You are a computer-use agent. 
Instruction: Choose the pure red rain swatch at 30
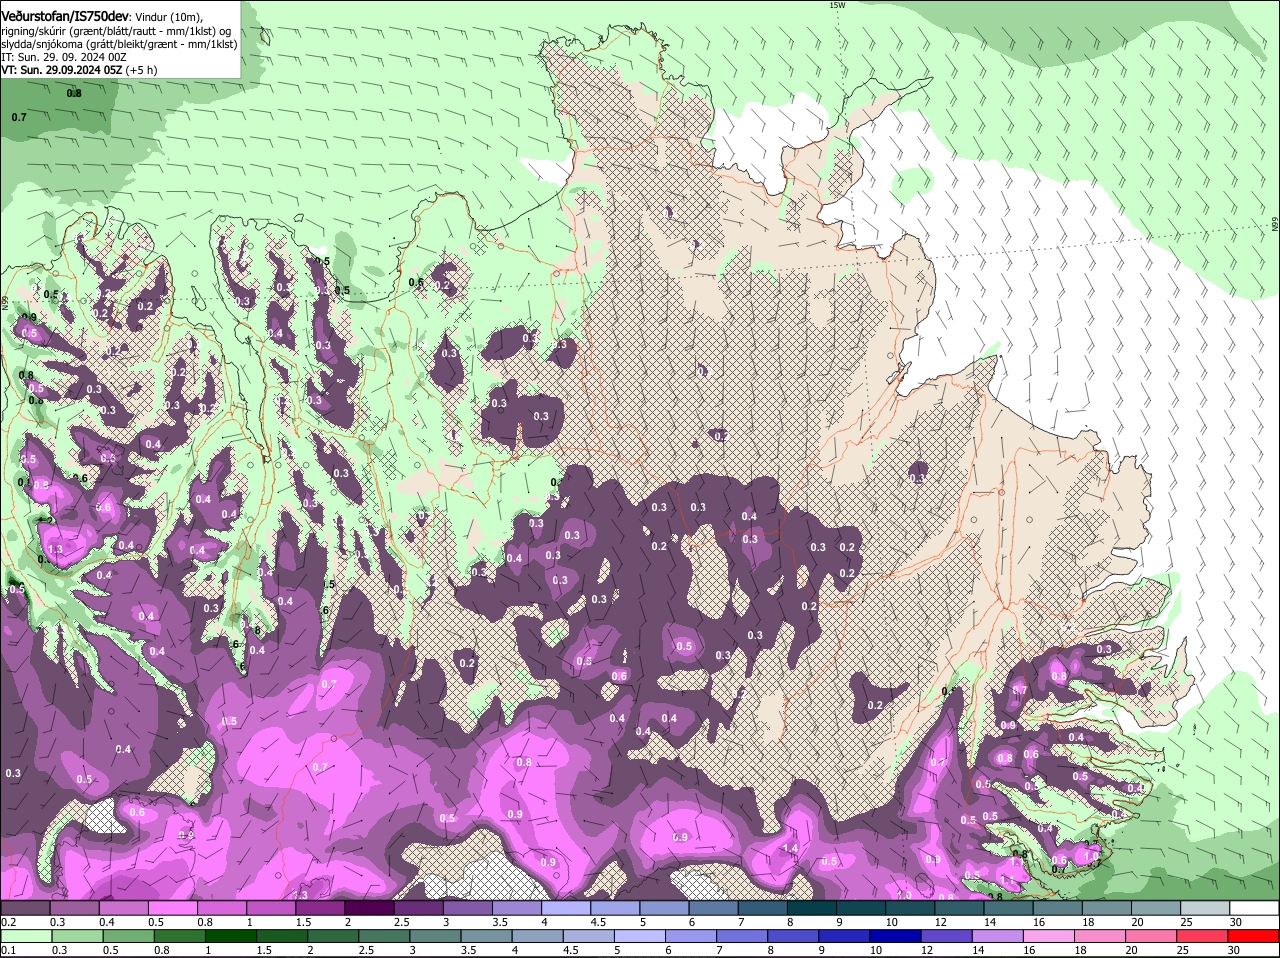click(x=1252, y=936)
